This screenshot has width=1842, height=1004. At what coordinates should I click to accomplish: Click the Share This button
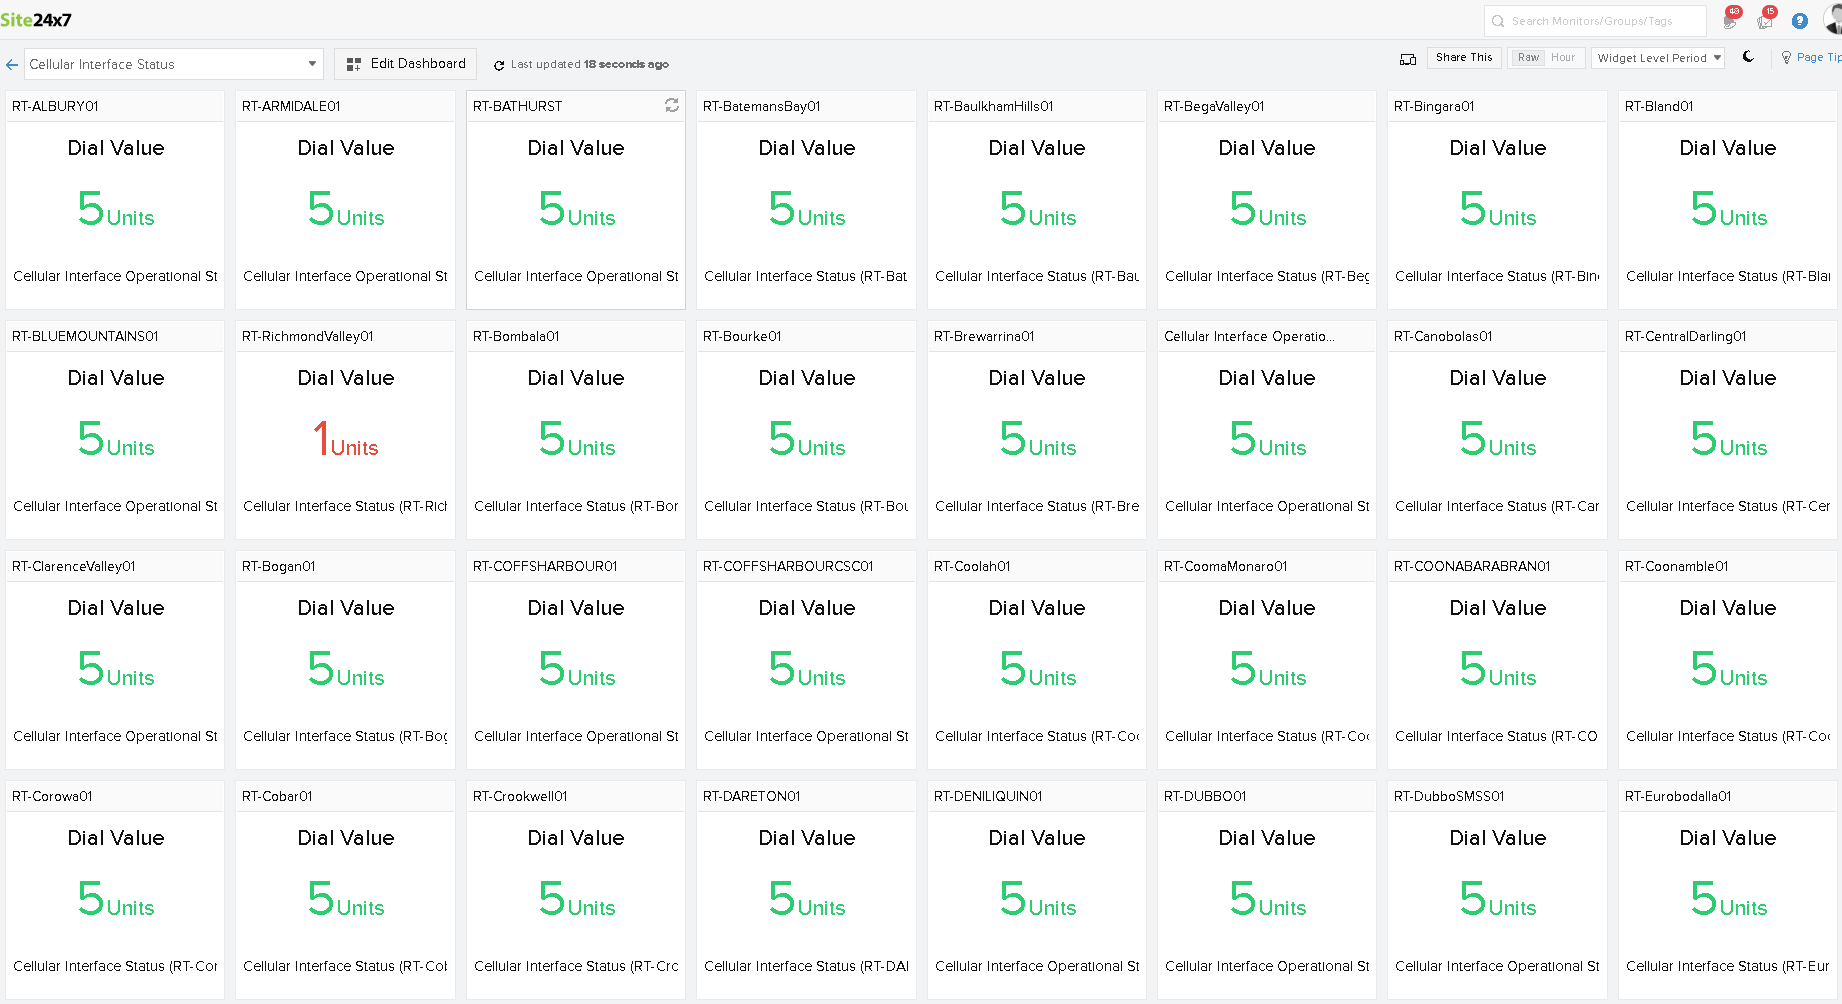click(x=1464, y=58)
